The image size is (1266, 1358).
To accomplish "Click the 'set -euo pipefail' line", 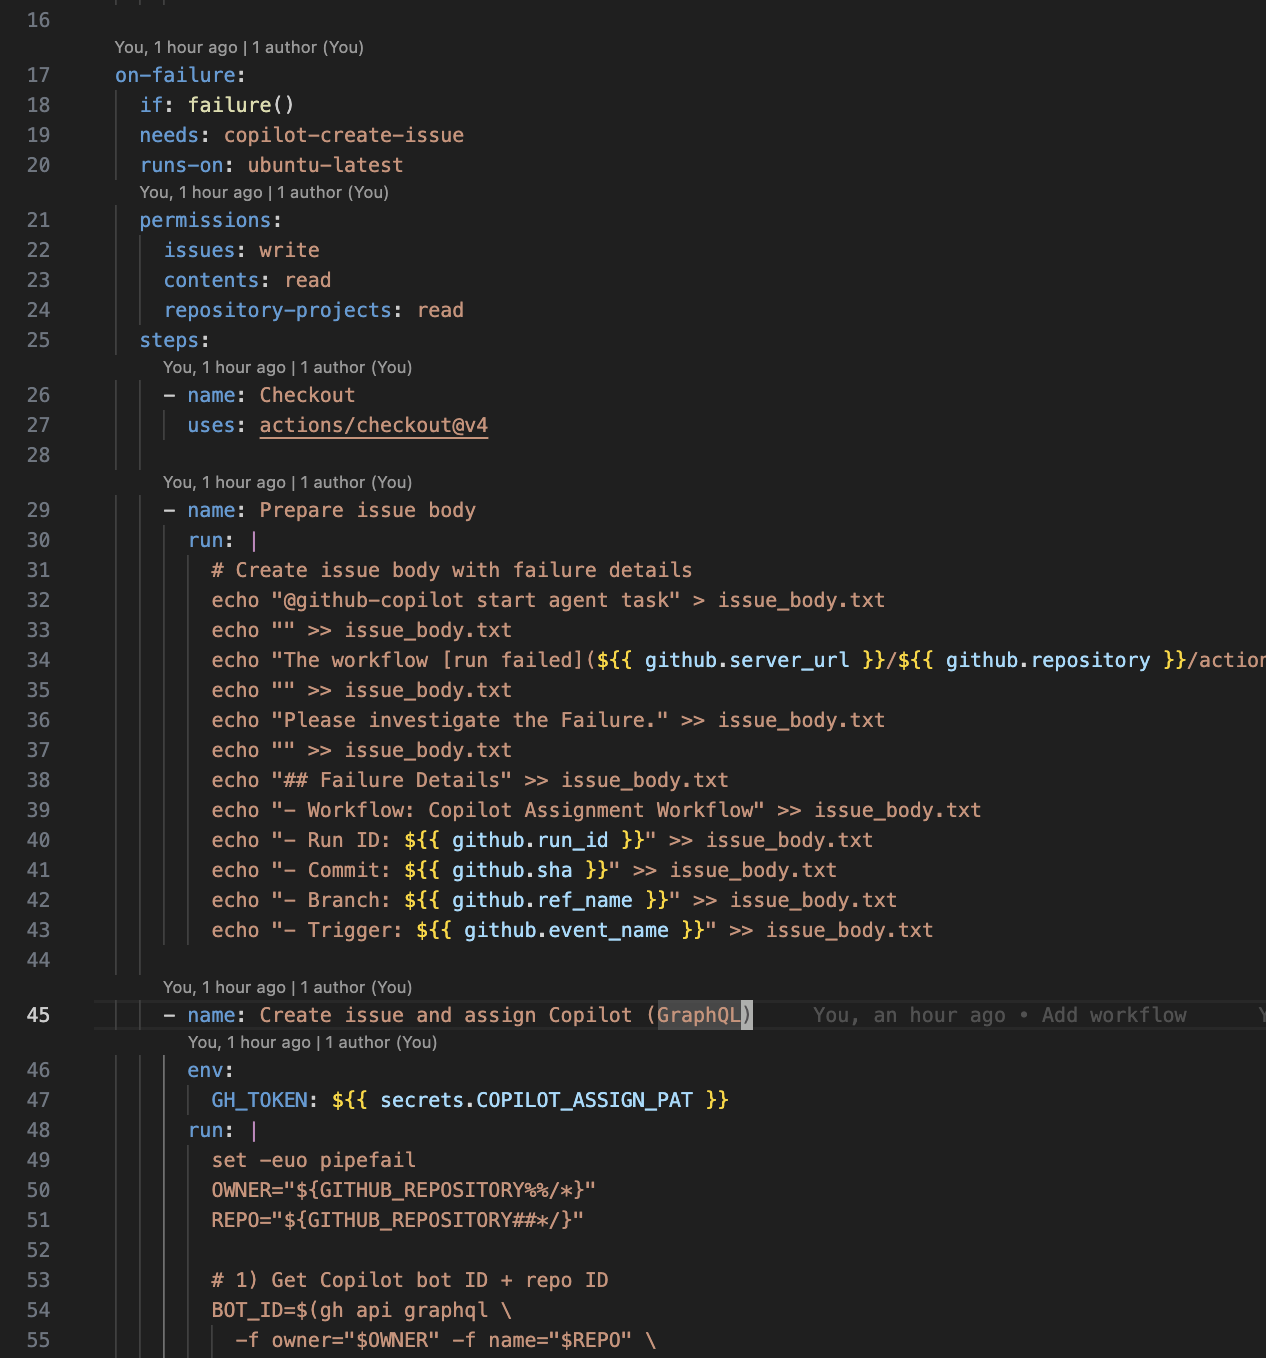I will tap(312, 1159).
